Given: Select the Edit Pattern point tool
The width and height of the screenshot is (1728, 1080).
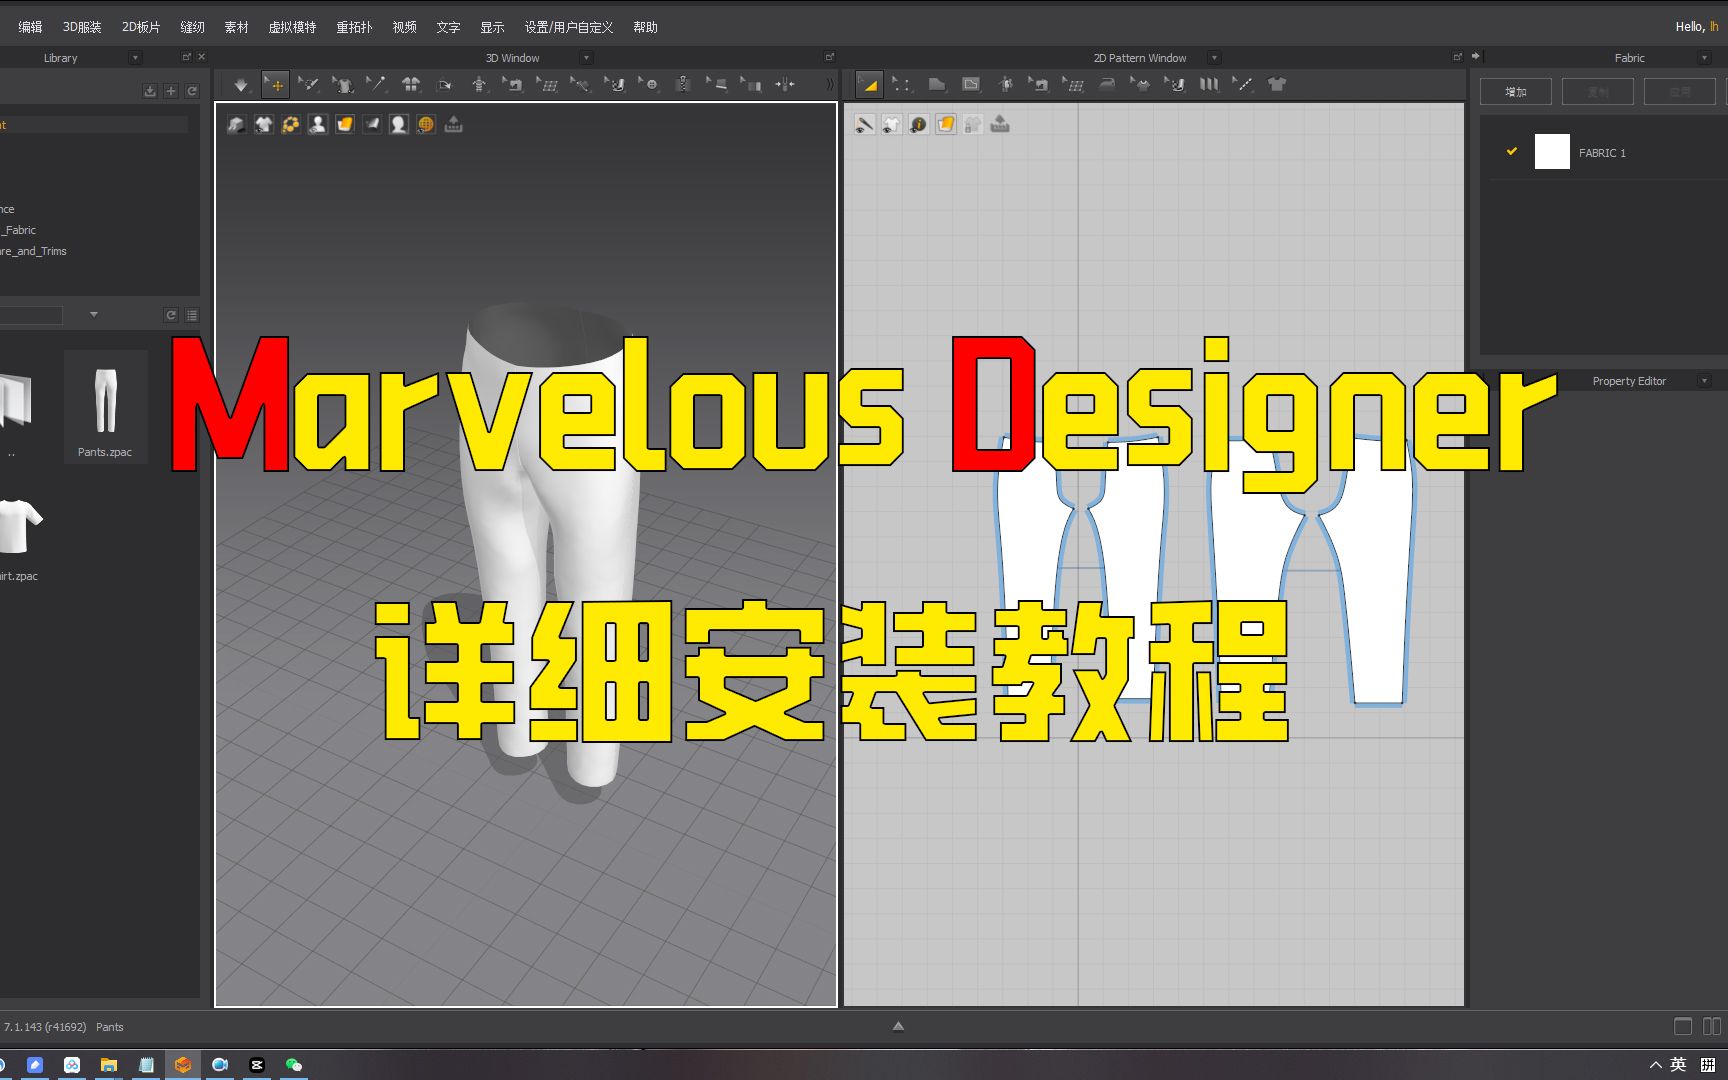Looking at the screenshot, I should pyautogui.click(x=902, y=85).
